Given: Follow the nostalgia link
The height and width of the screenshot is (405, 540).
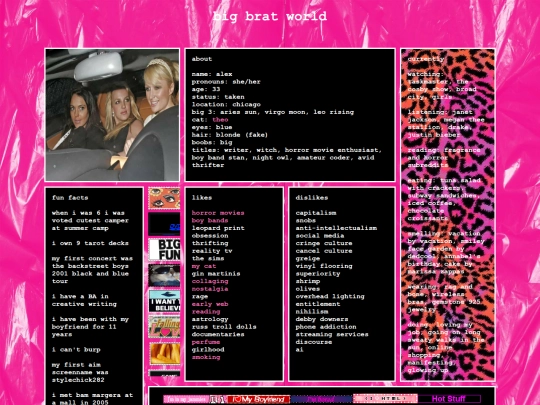Looking at the screenshot, I should coord(210,289).
